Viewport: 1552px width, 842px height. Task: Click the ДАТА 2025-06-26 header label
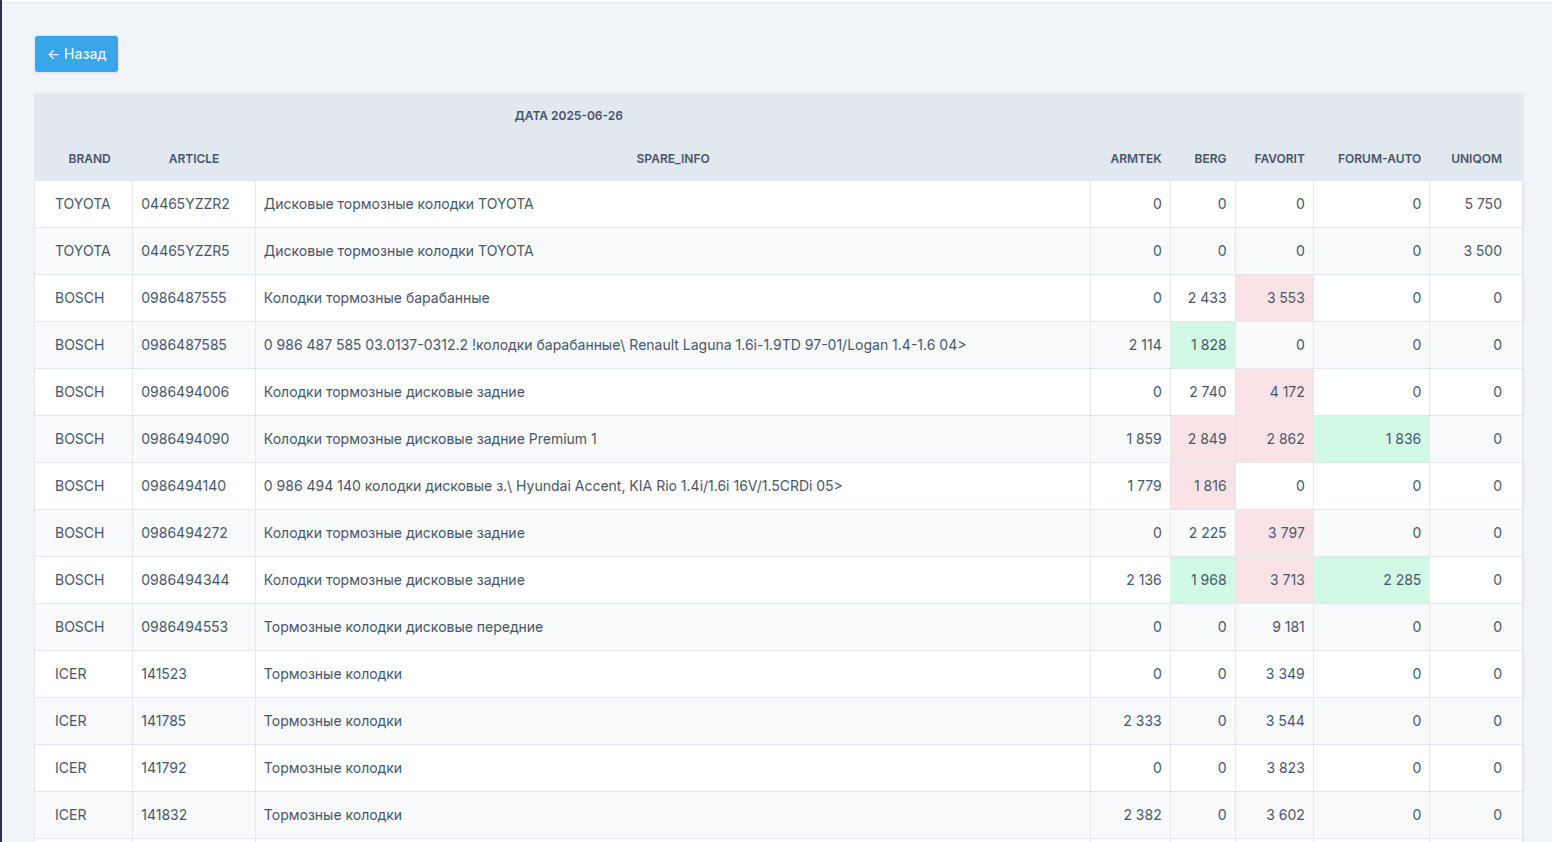[568, 116]
